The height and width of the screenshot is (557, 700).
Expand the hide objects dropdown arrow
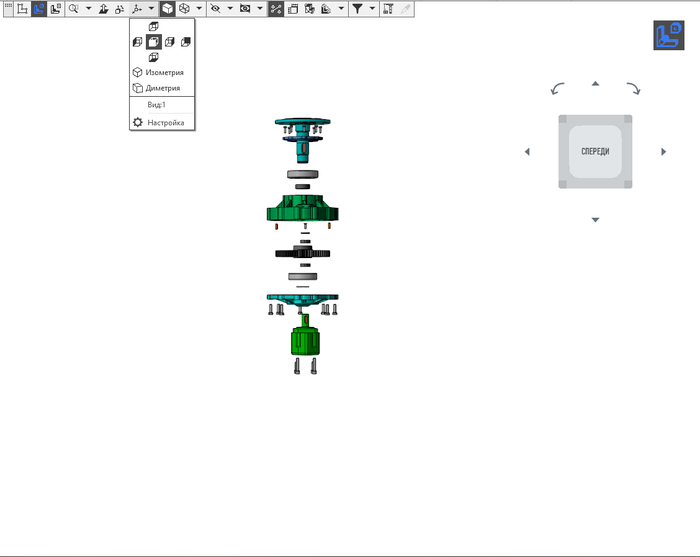[230, 9]
